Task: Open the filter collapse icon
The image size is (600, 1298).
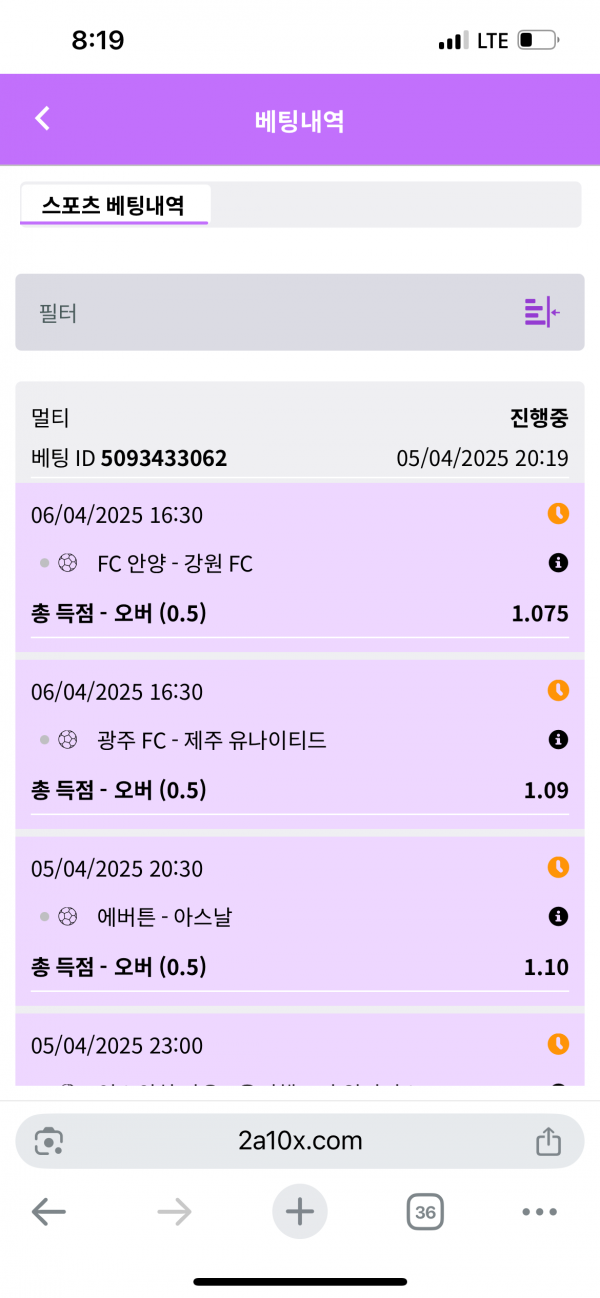Action: (x=541, y=312)
